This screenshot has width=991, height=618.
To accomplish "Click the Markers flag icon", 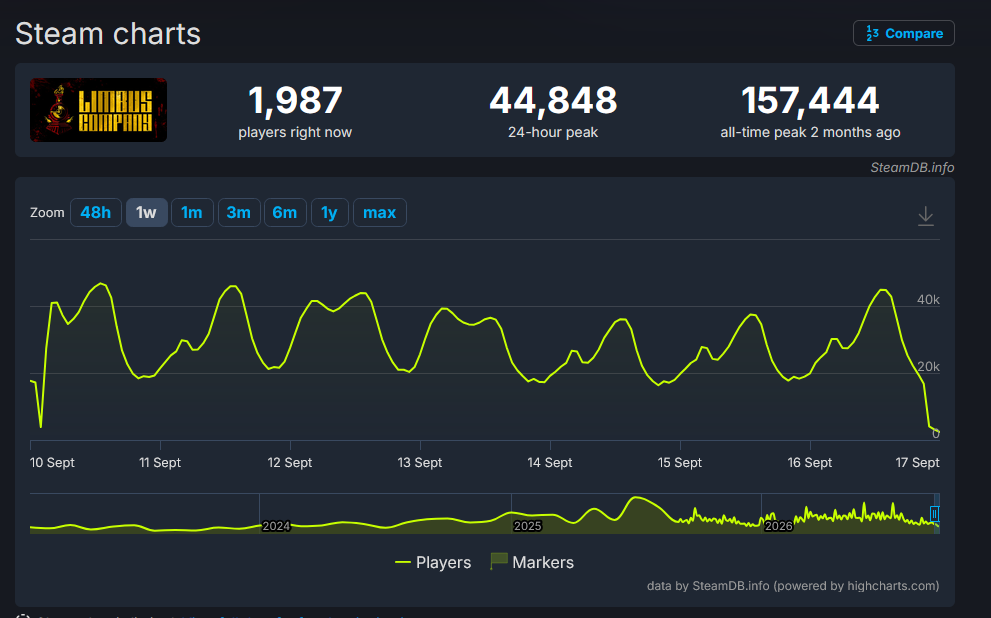I will point(499,561).
